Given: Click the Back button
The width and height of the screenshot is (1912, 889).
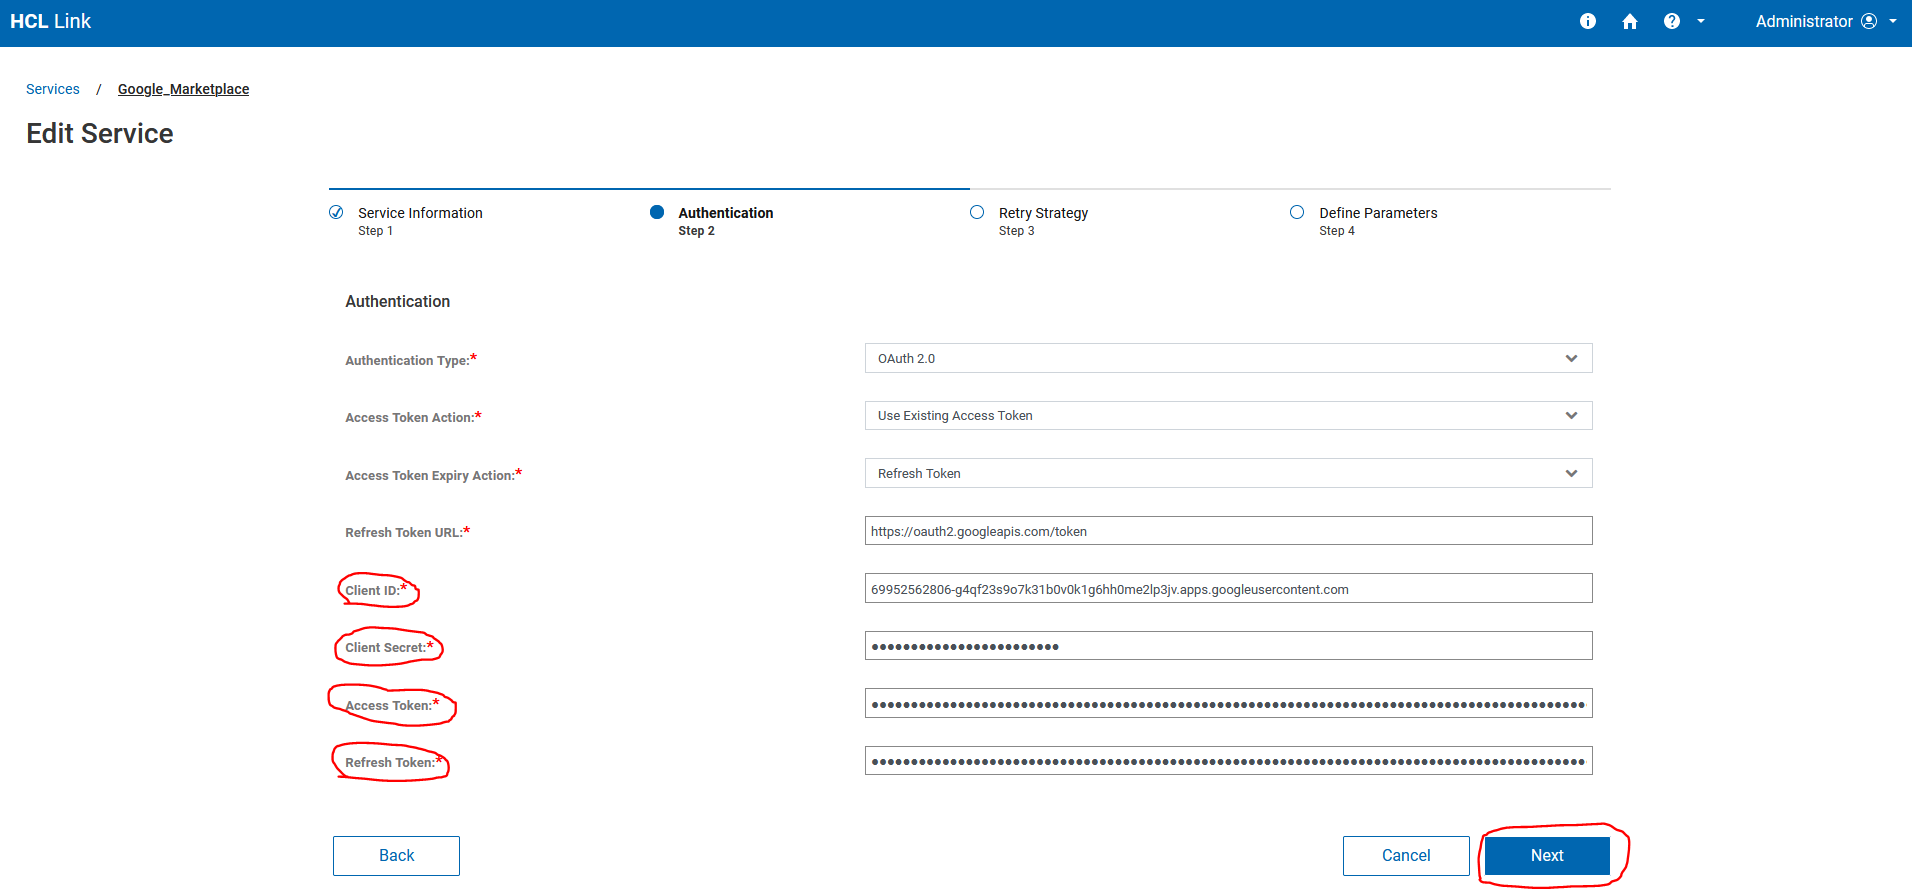Looking at the screenshot, I should click(396, 856).
